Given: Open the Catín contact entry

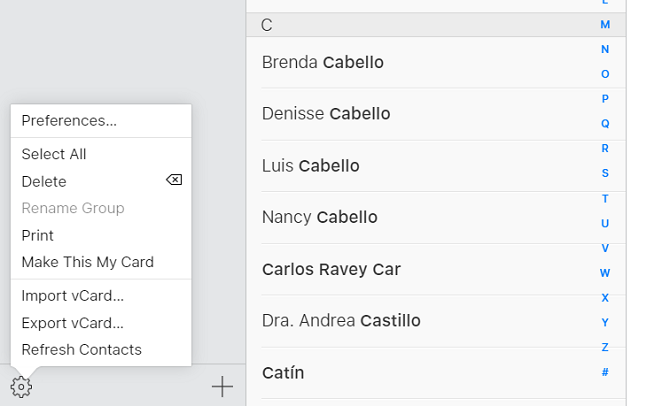Looking at the screenshot, I should [x=283, y=373].
